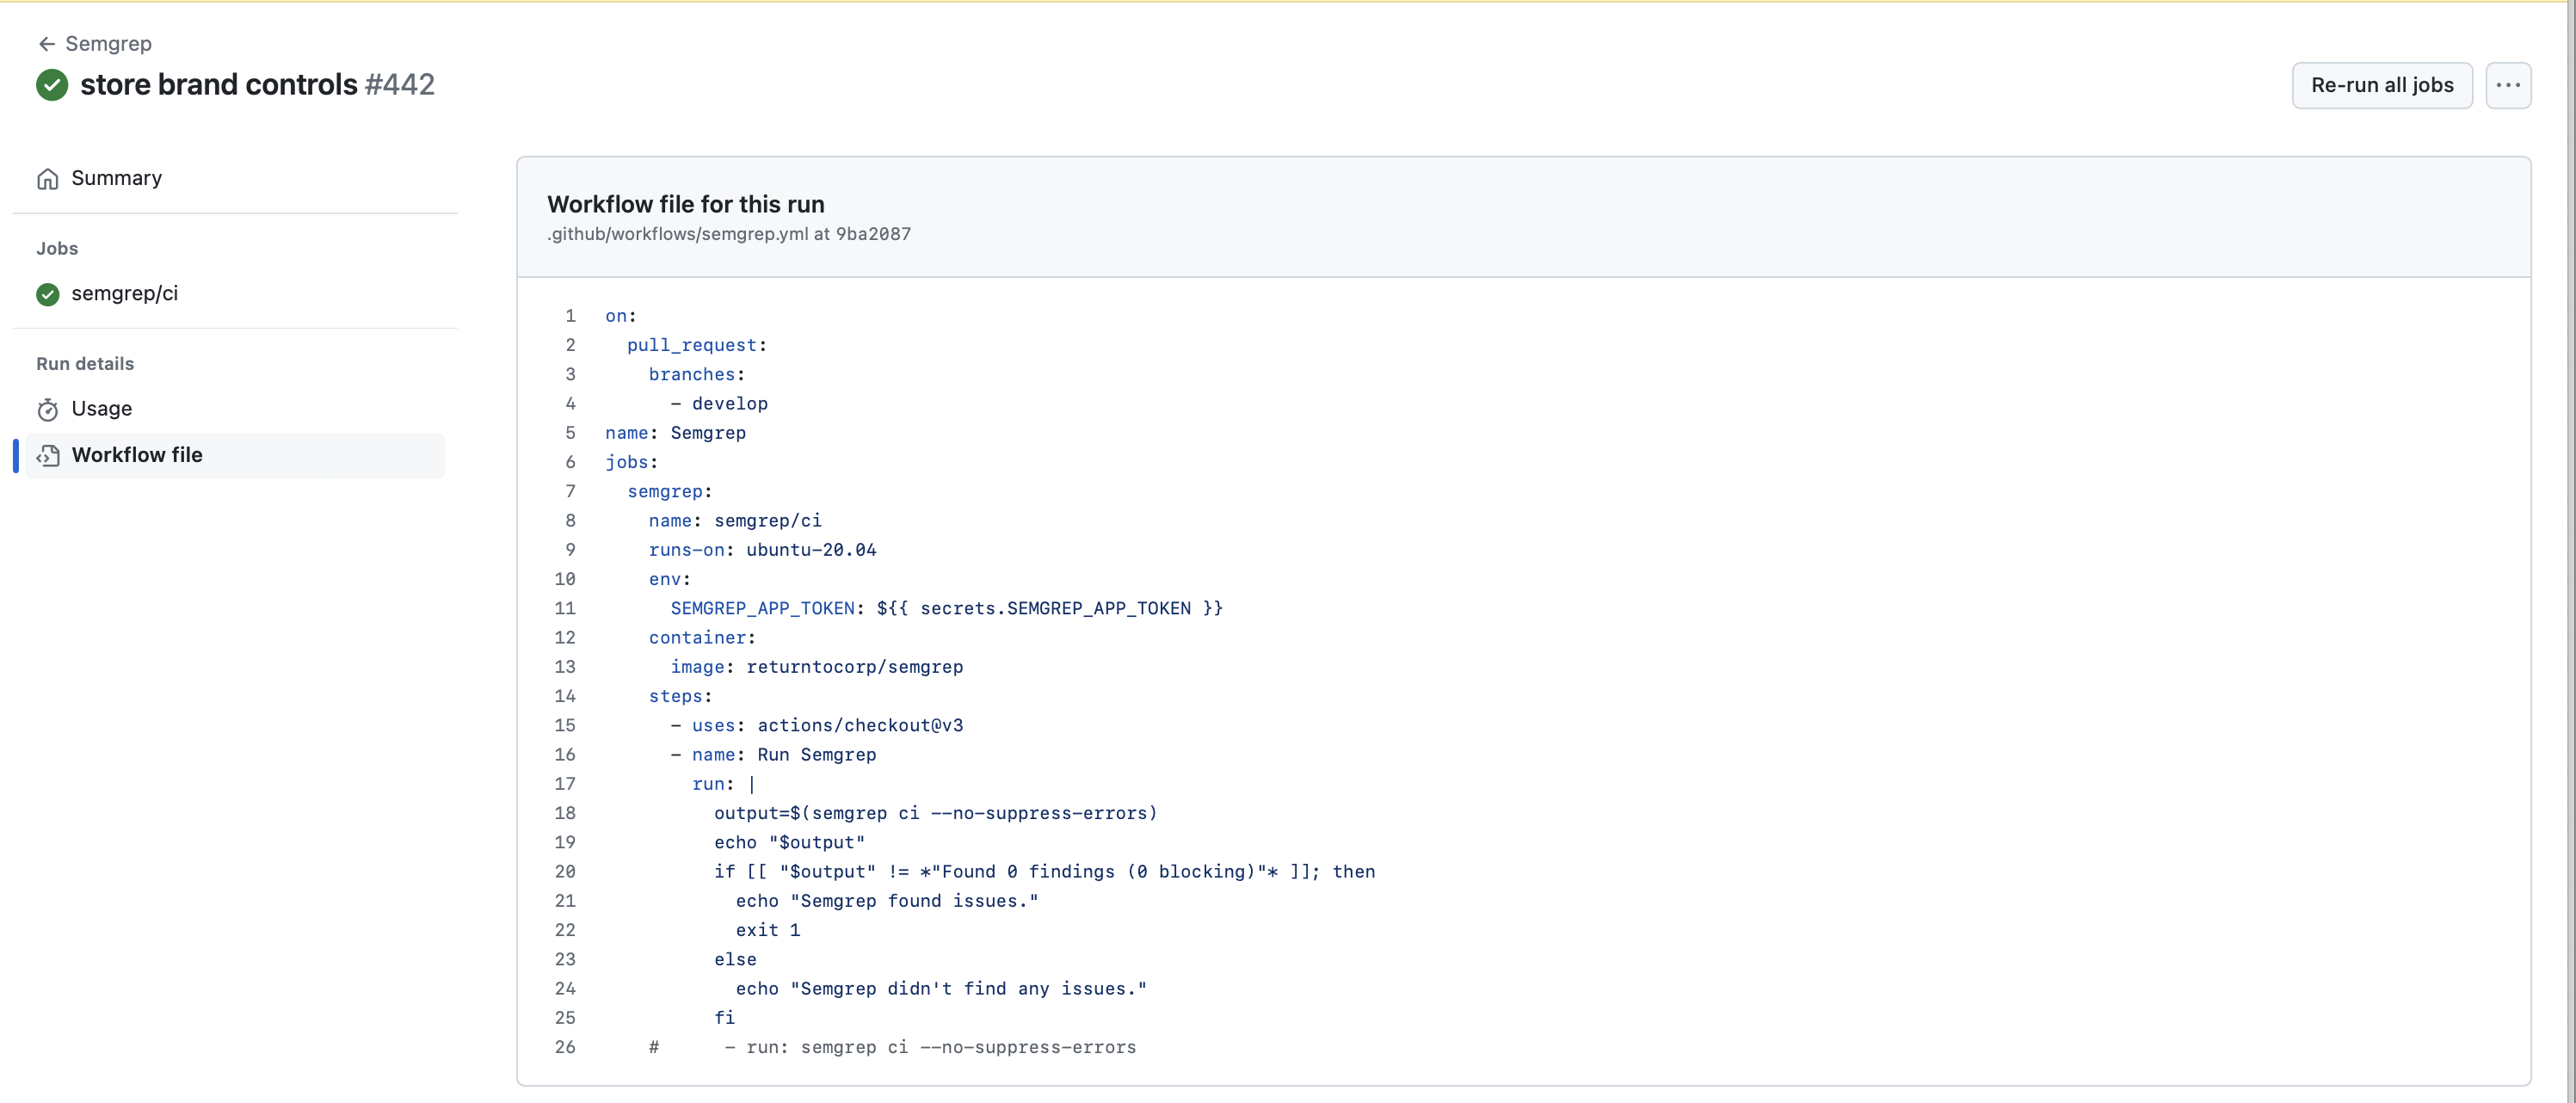
Task: Open the Semgrep breadcrumb link
Action: click(108, 43)
